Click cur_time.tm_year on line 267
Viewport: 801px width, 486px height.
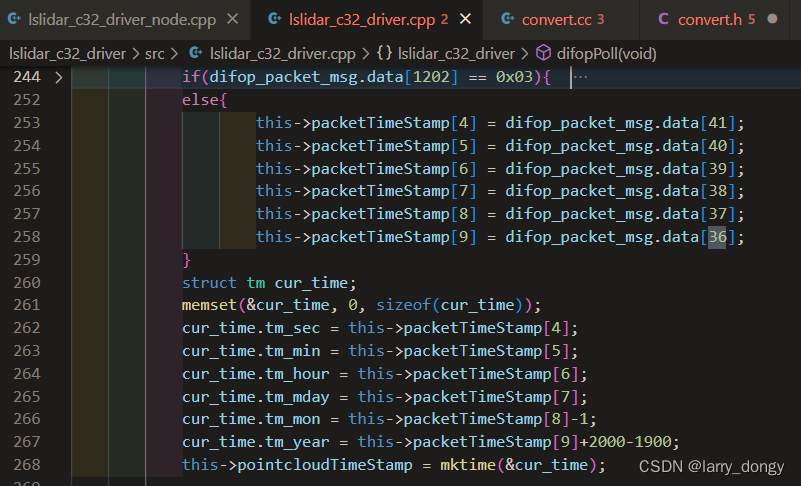click(255, 442)
